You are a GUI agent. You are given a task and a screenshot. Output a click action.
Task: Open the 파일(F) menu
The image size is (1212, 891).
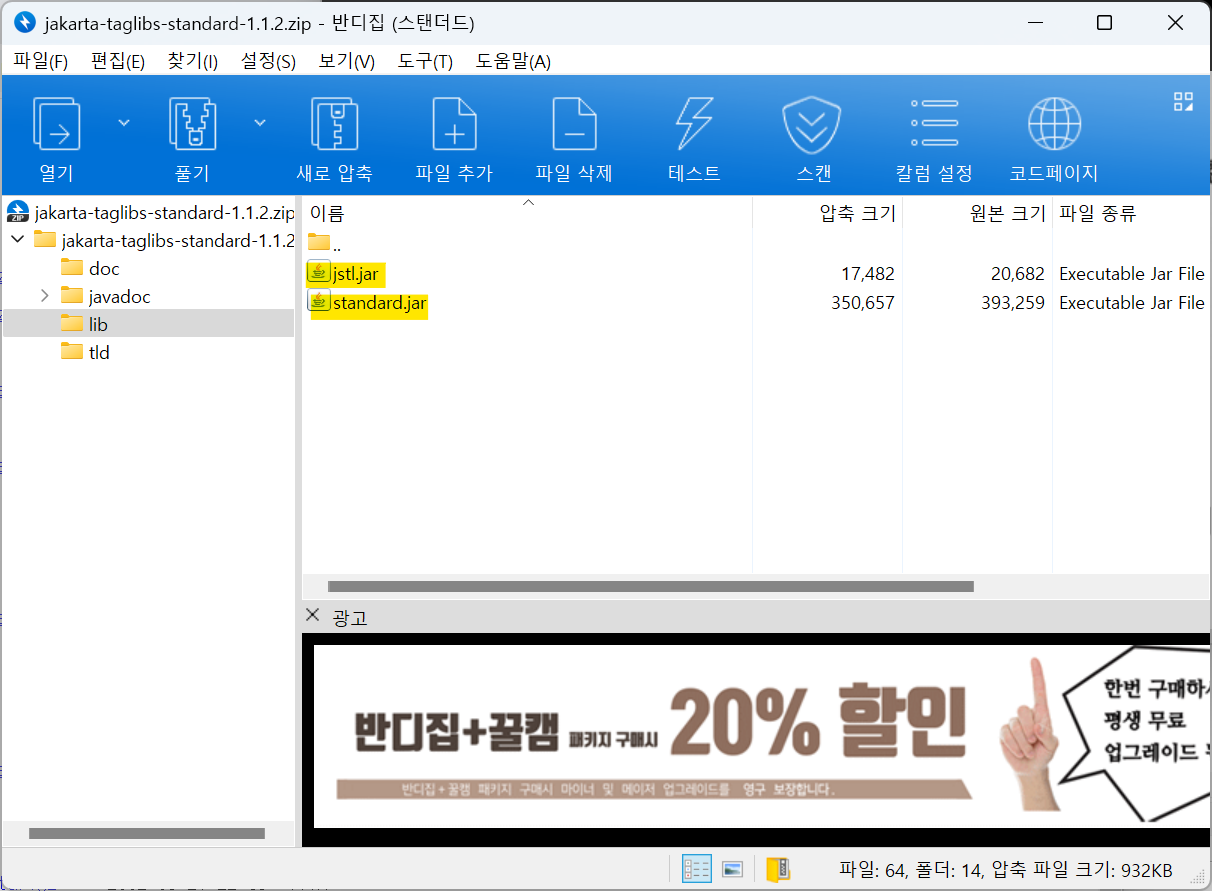coord(41,61)
